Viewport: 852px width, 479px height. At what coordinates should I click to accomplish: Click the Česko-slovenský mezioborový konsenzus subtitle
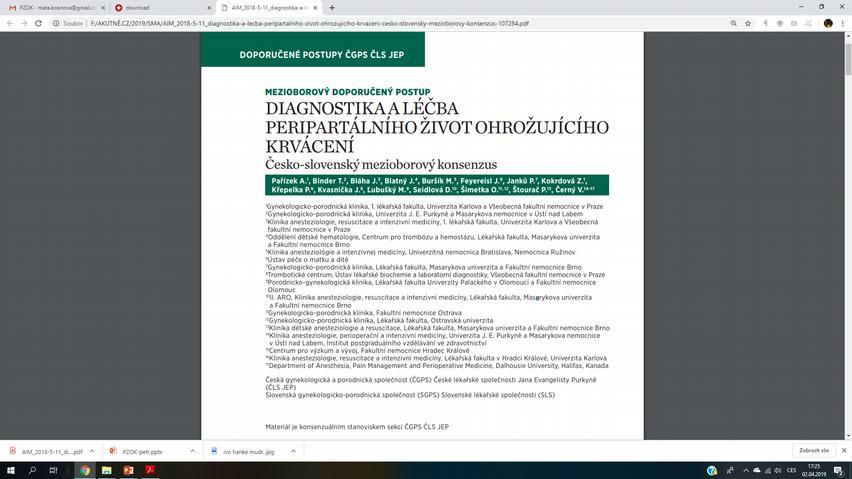tap(381, 164)
